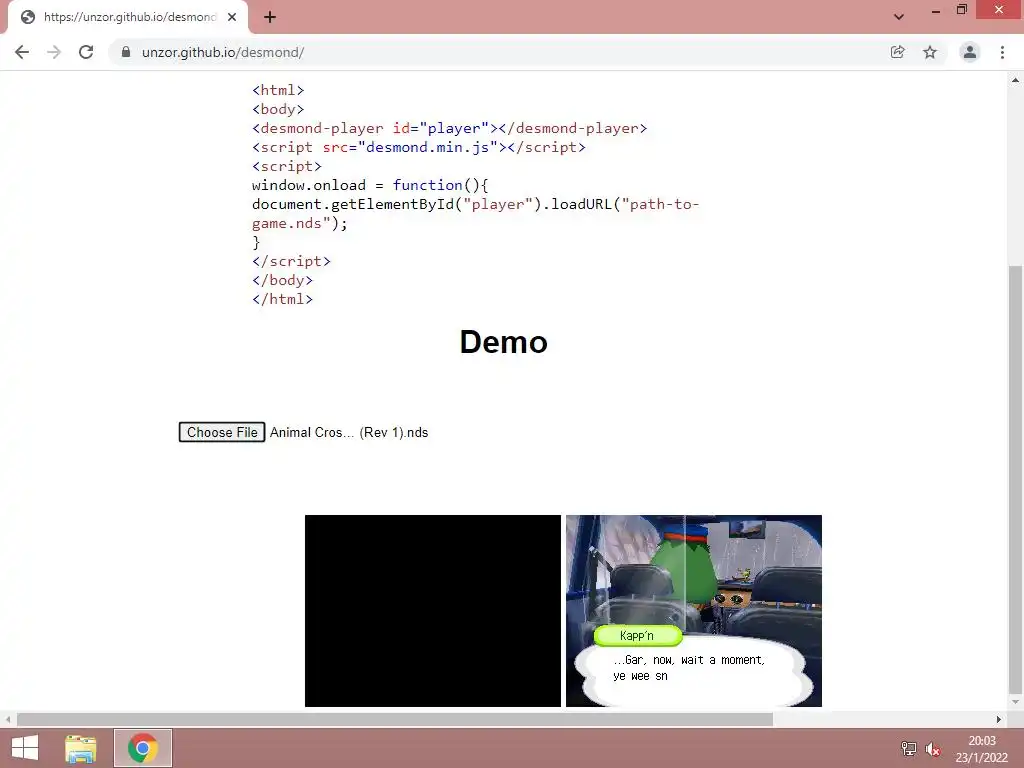Open the network tray icon
This screenshot has width=1024, height=768.
coord(908,749)
